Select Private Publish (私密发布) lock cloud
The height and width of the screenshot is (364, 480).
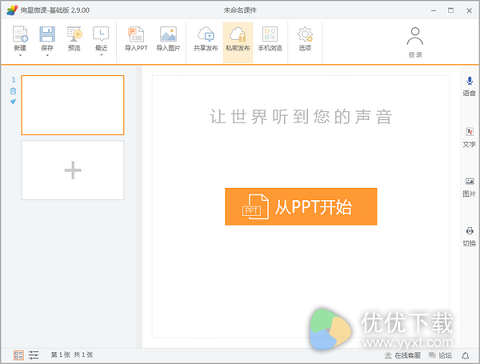pos(238,42)
